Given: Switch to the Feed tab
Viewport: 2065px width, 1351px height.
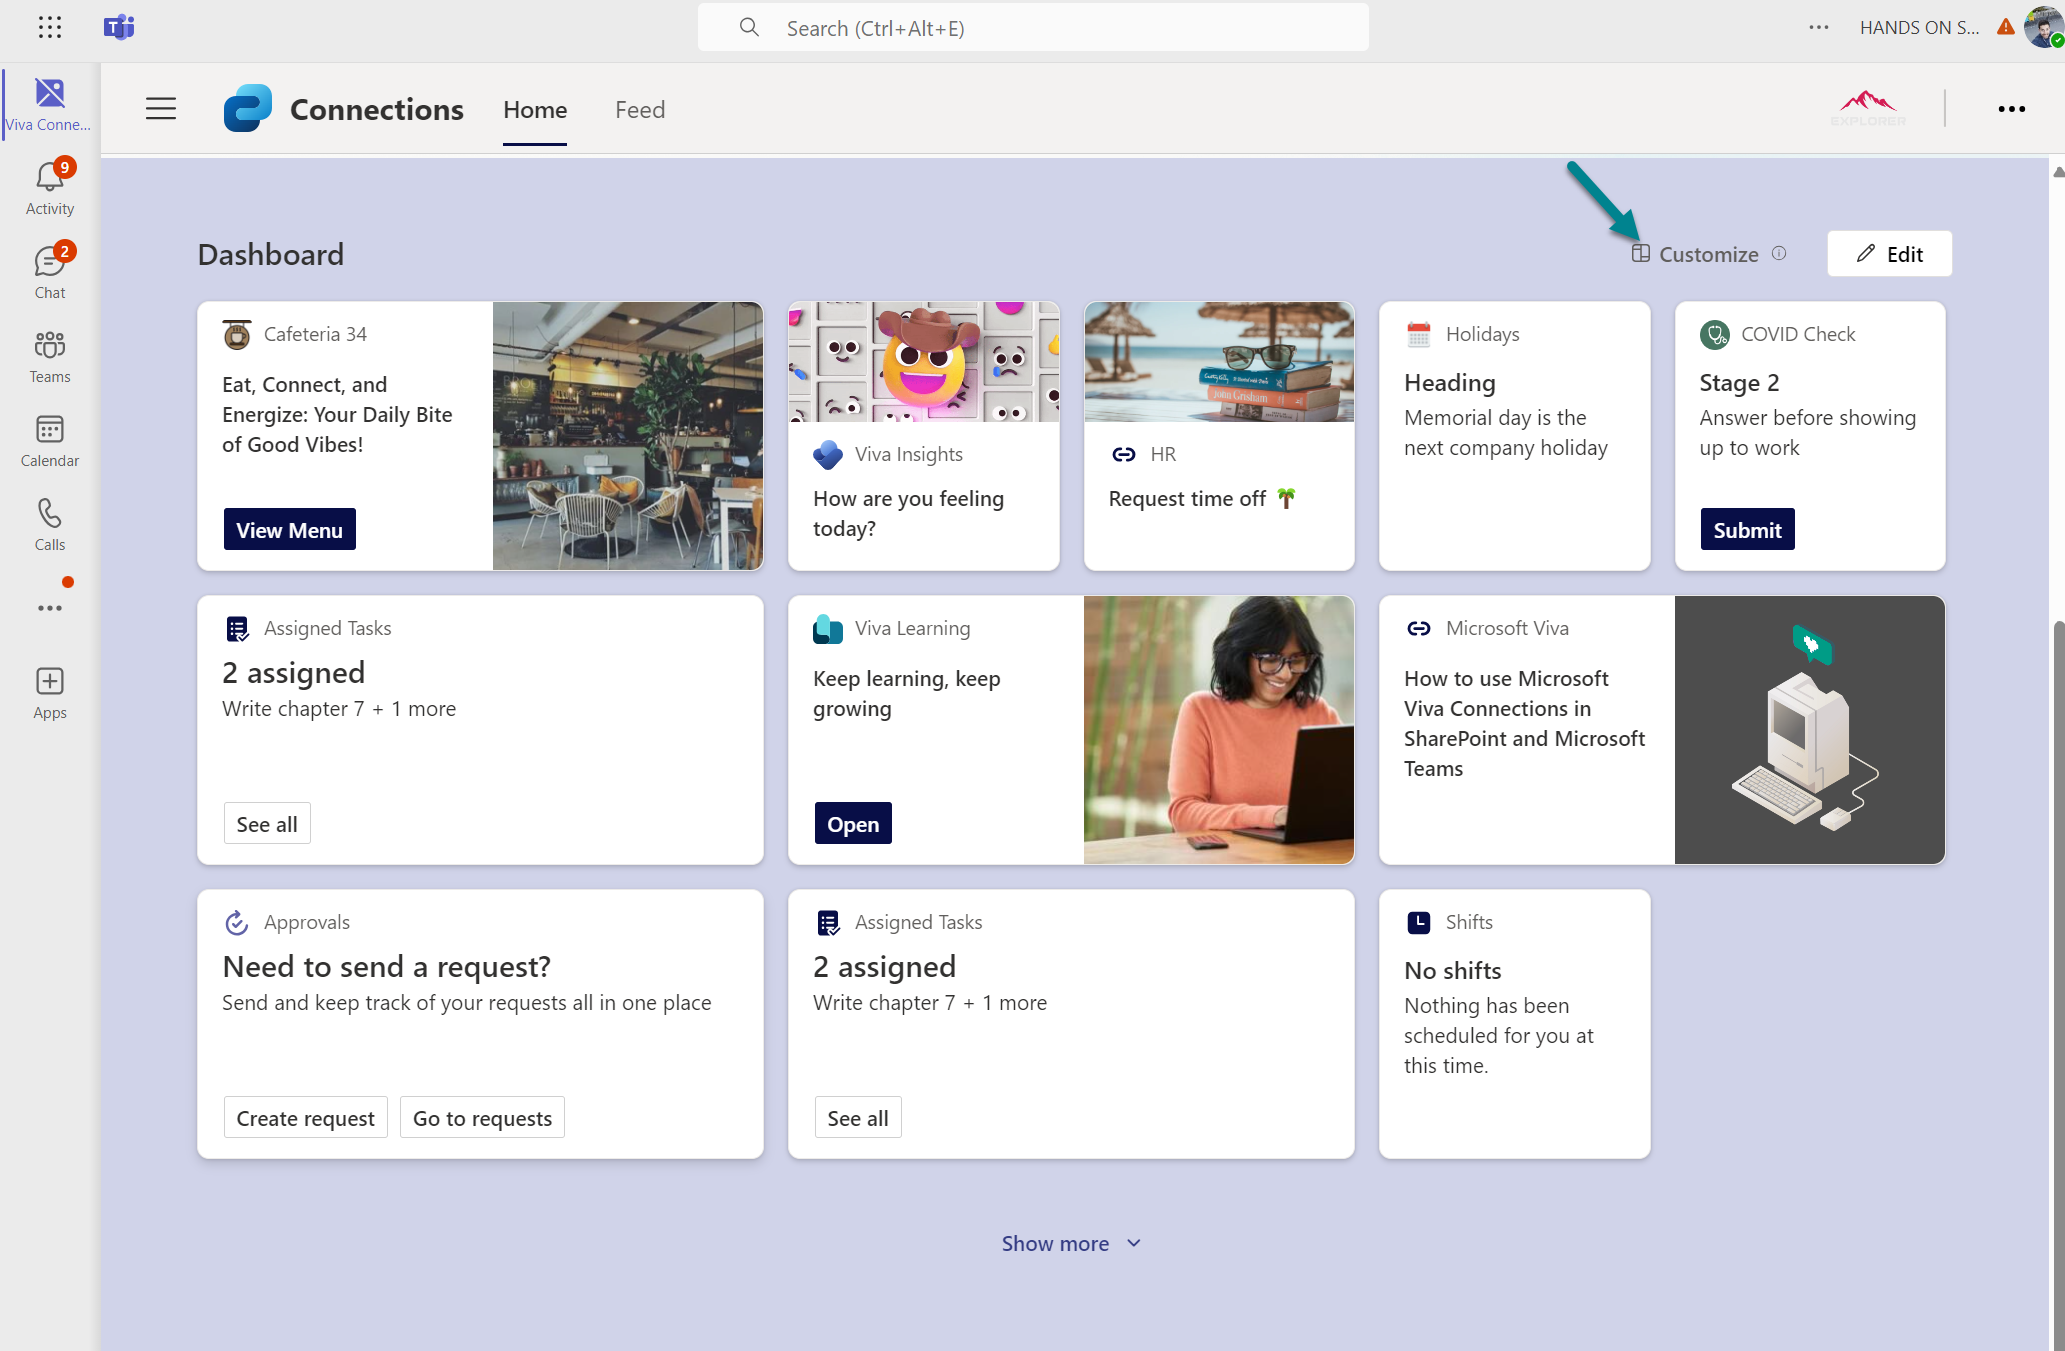Looking at the screenshot, I should (640, 109).
